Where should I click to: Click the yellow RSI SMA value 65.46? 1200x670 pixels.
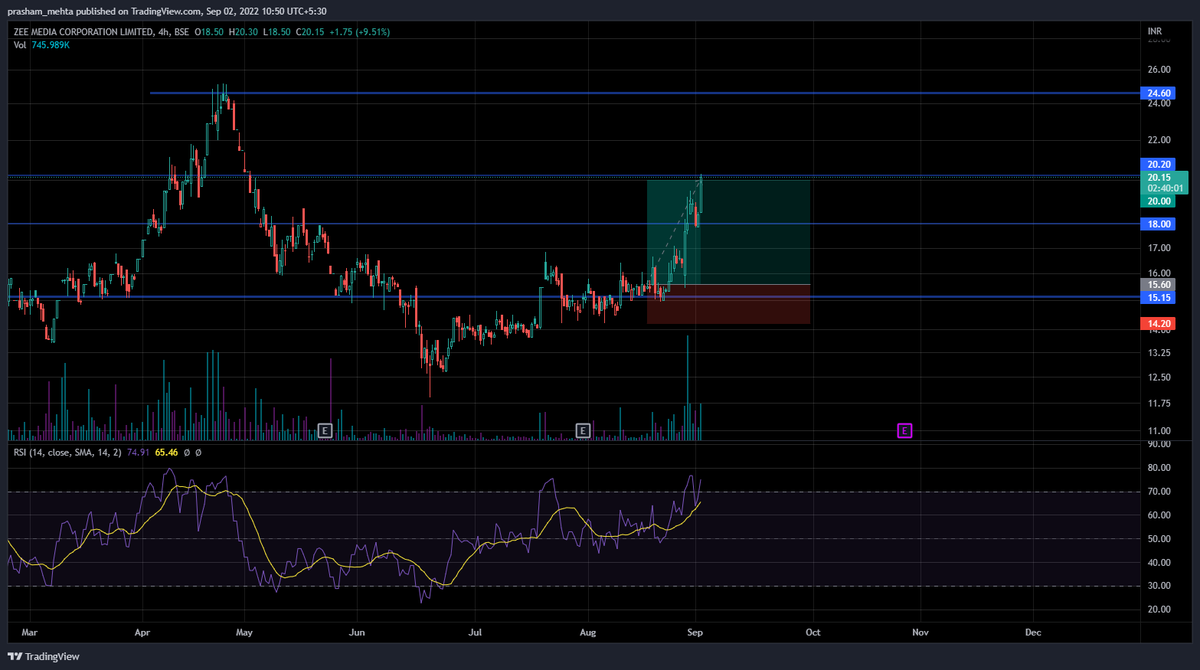coord(167,452)
